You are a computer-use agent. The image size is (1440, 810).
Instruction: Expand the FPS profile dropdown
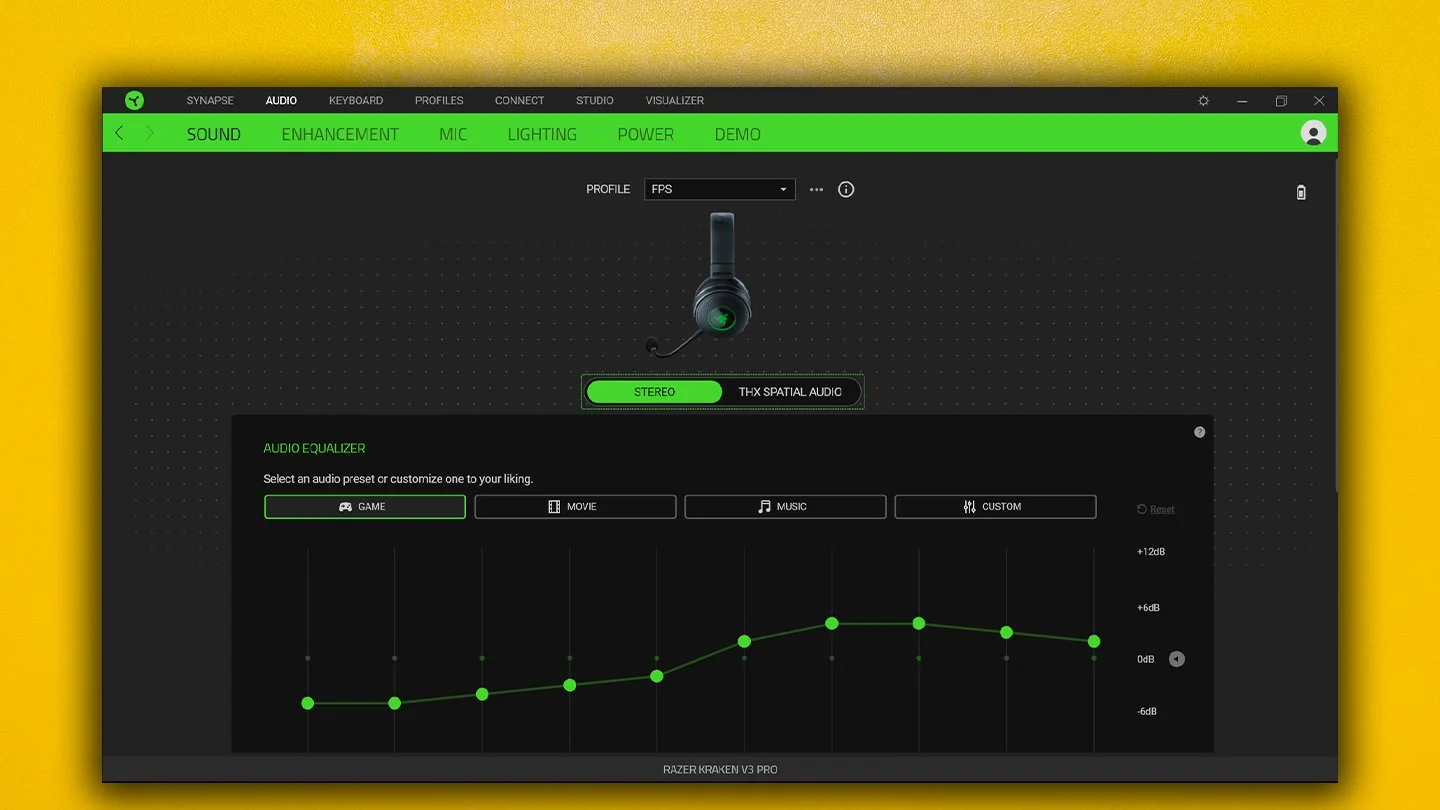(x=720, y=189)
